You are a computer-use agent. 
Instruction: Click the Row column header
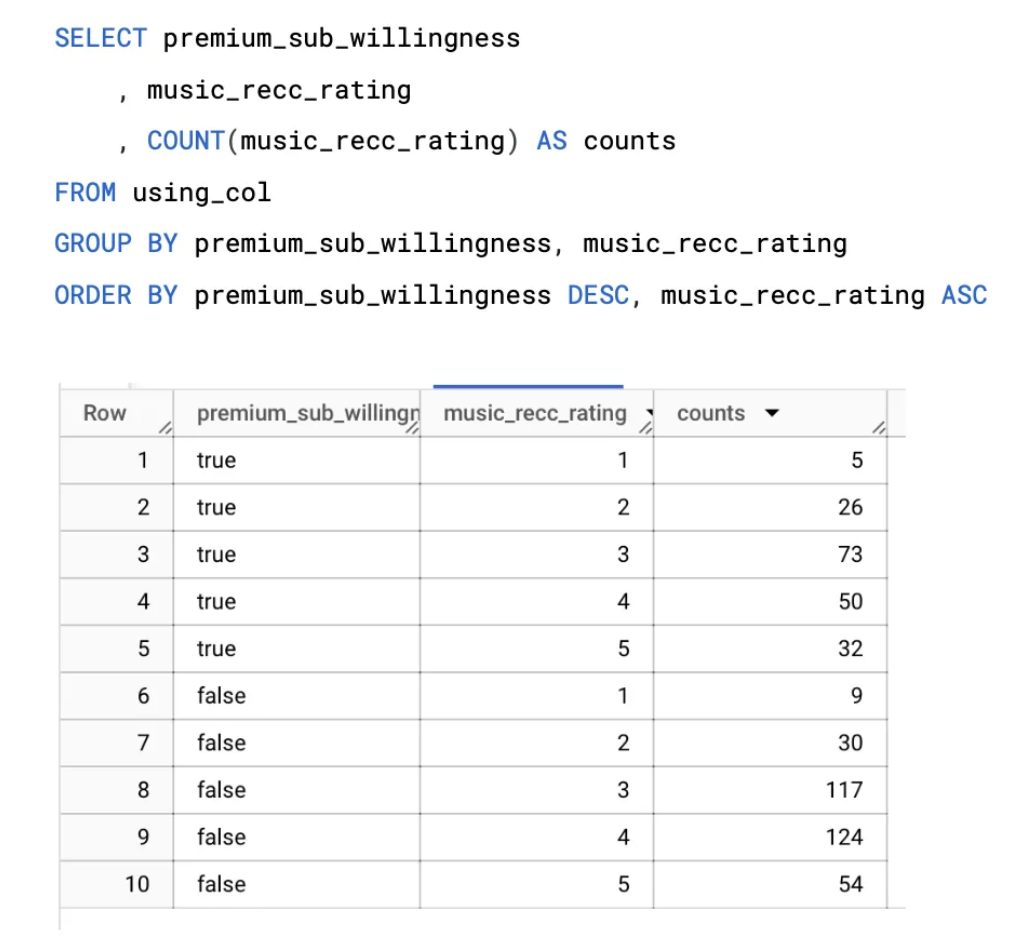coord(105,414)
